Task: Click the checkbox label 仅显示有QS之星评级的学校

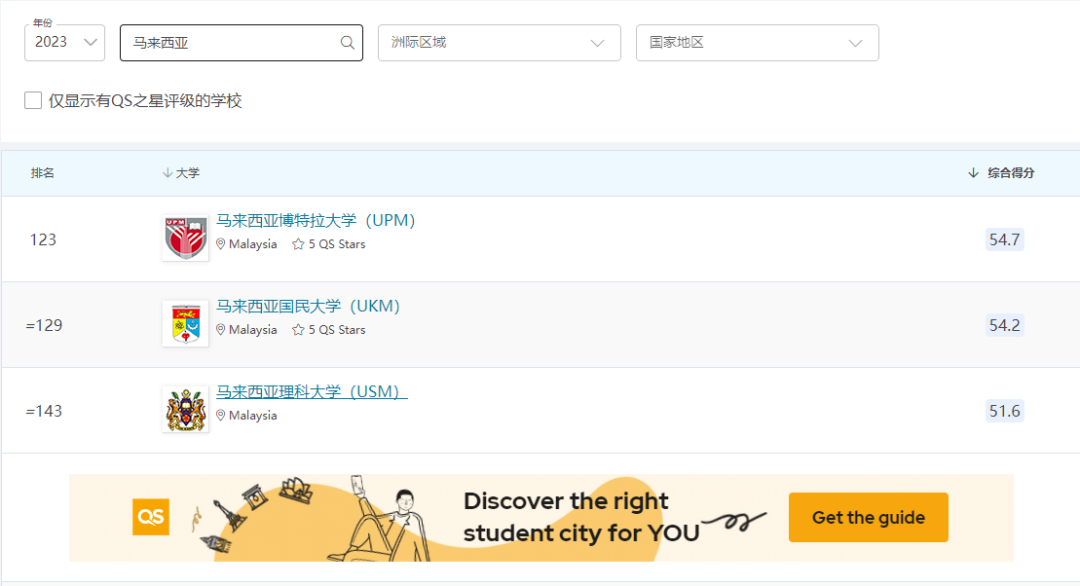Action: click(145, 101)
